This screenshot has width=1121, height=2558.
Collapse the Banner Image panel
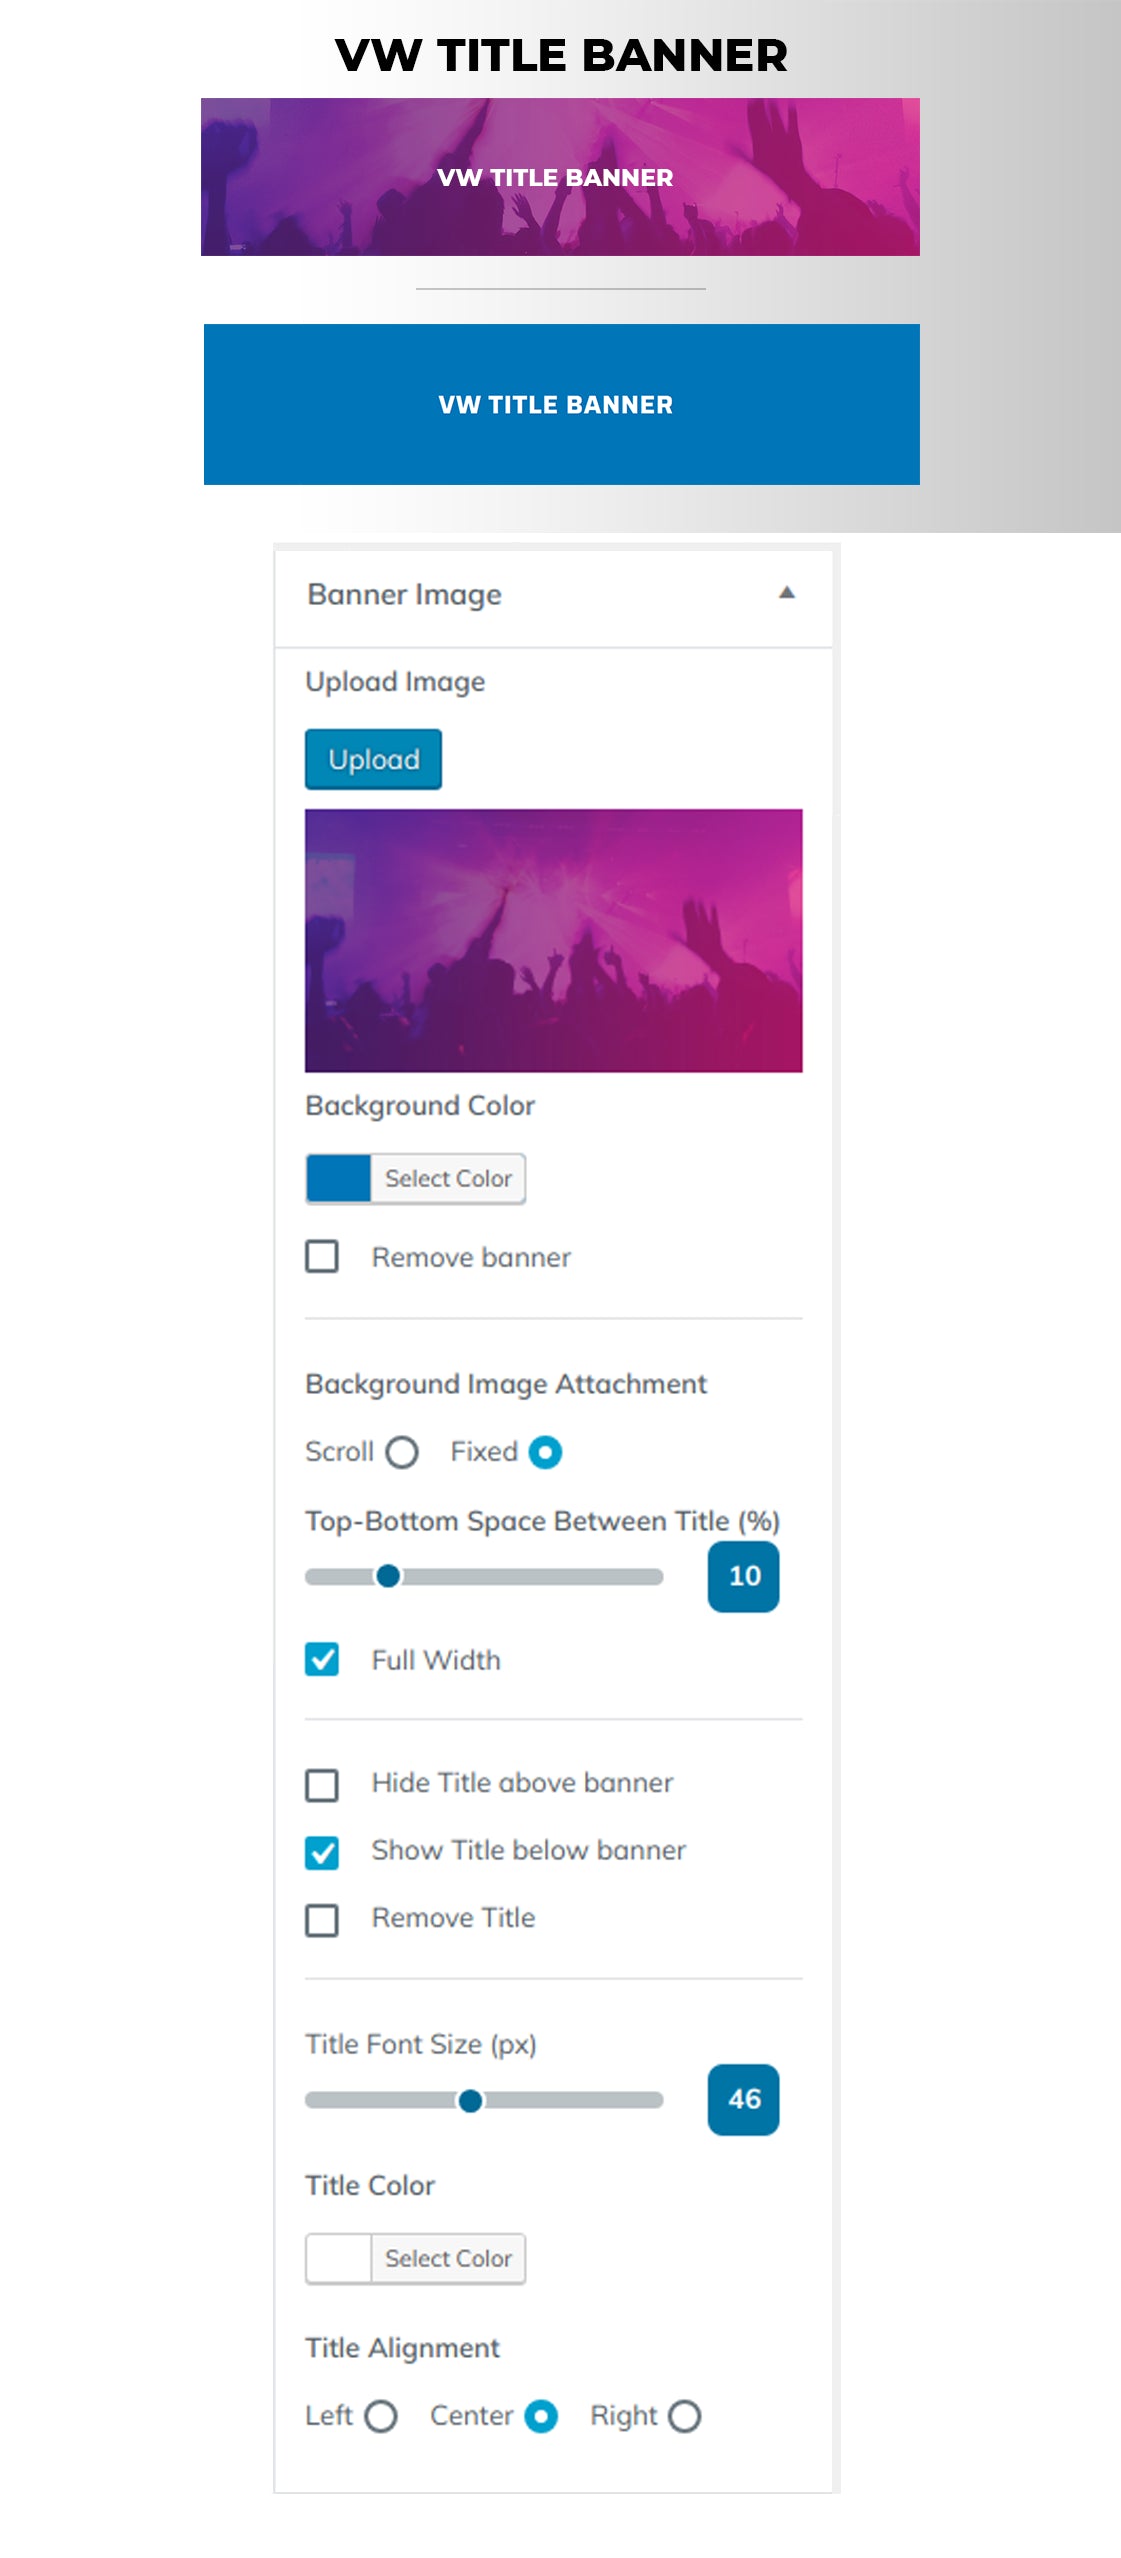tap(787, 592)
